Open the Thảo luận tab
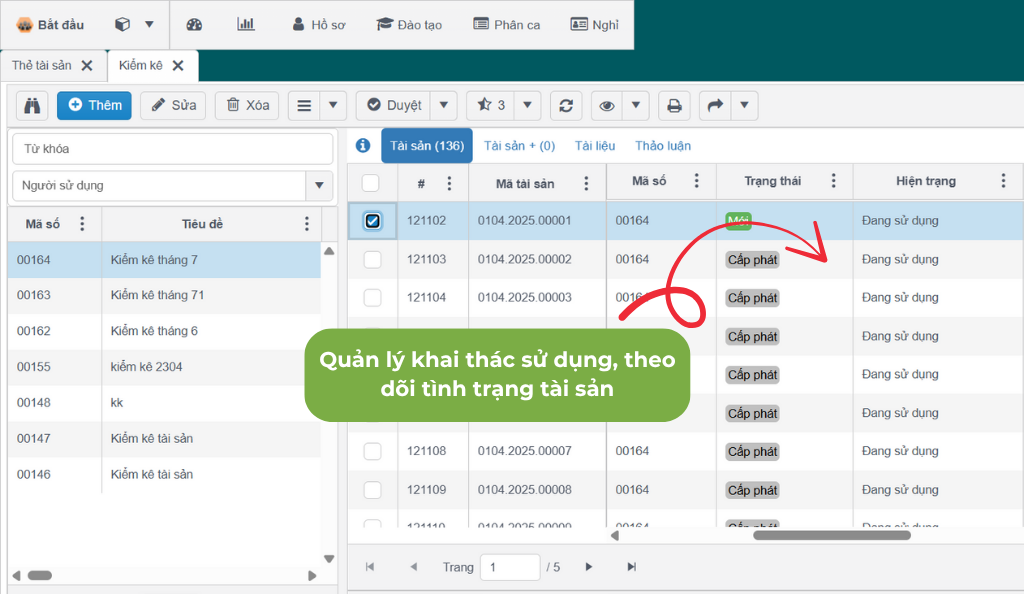The image size is (1024, 594). (x=663, y=146)
